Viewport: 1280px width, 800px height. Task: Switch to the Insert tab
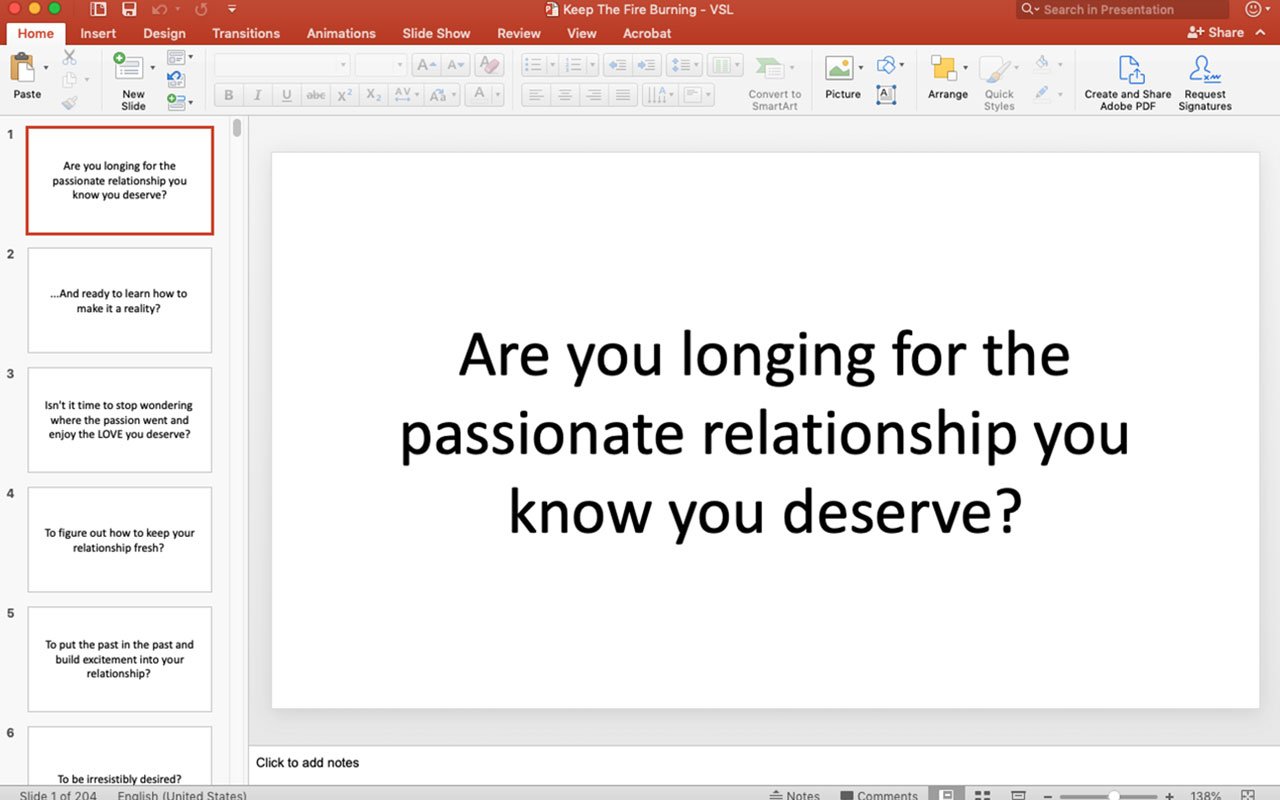pyautogui.click(x=98, y=33)
